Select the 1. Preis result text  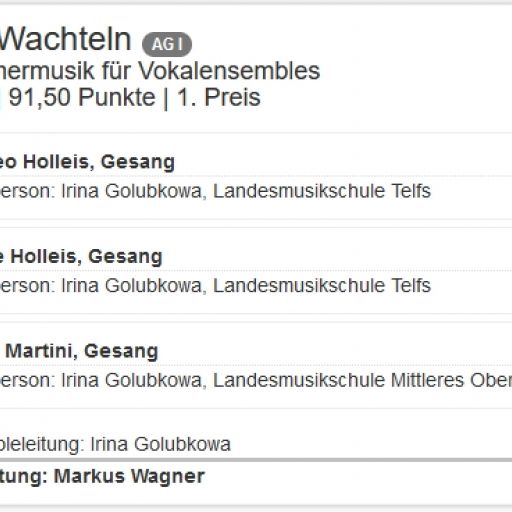click(x=219, y=97)
